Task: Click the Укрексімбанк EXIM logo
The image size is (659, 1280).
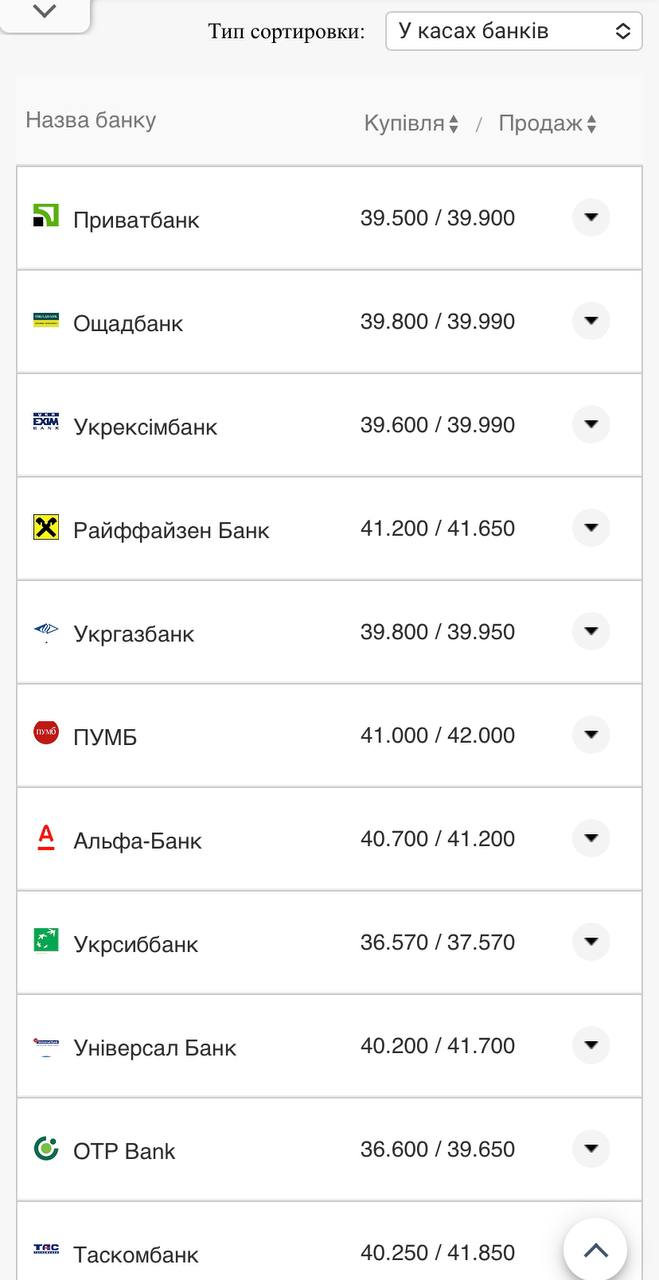Action: point(46,423)
